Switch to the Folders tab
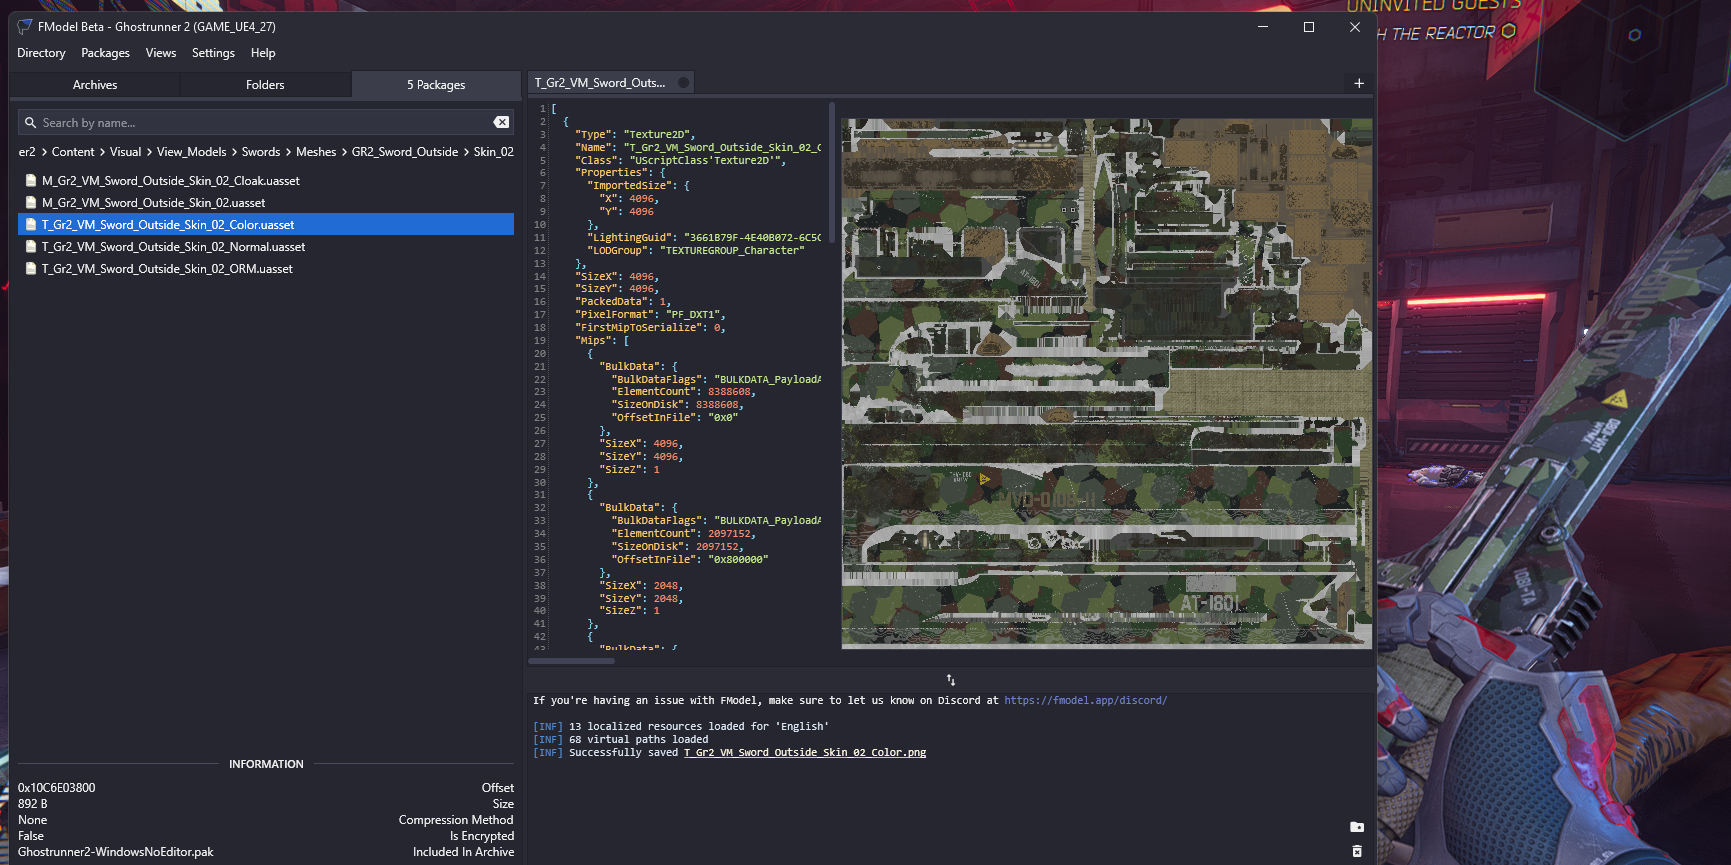This screenshot has width=1731, height=865. [x=265, y=85]
